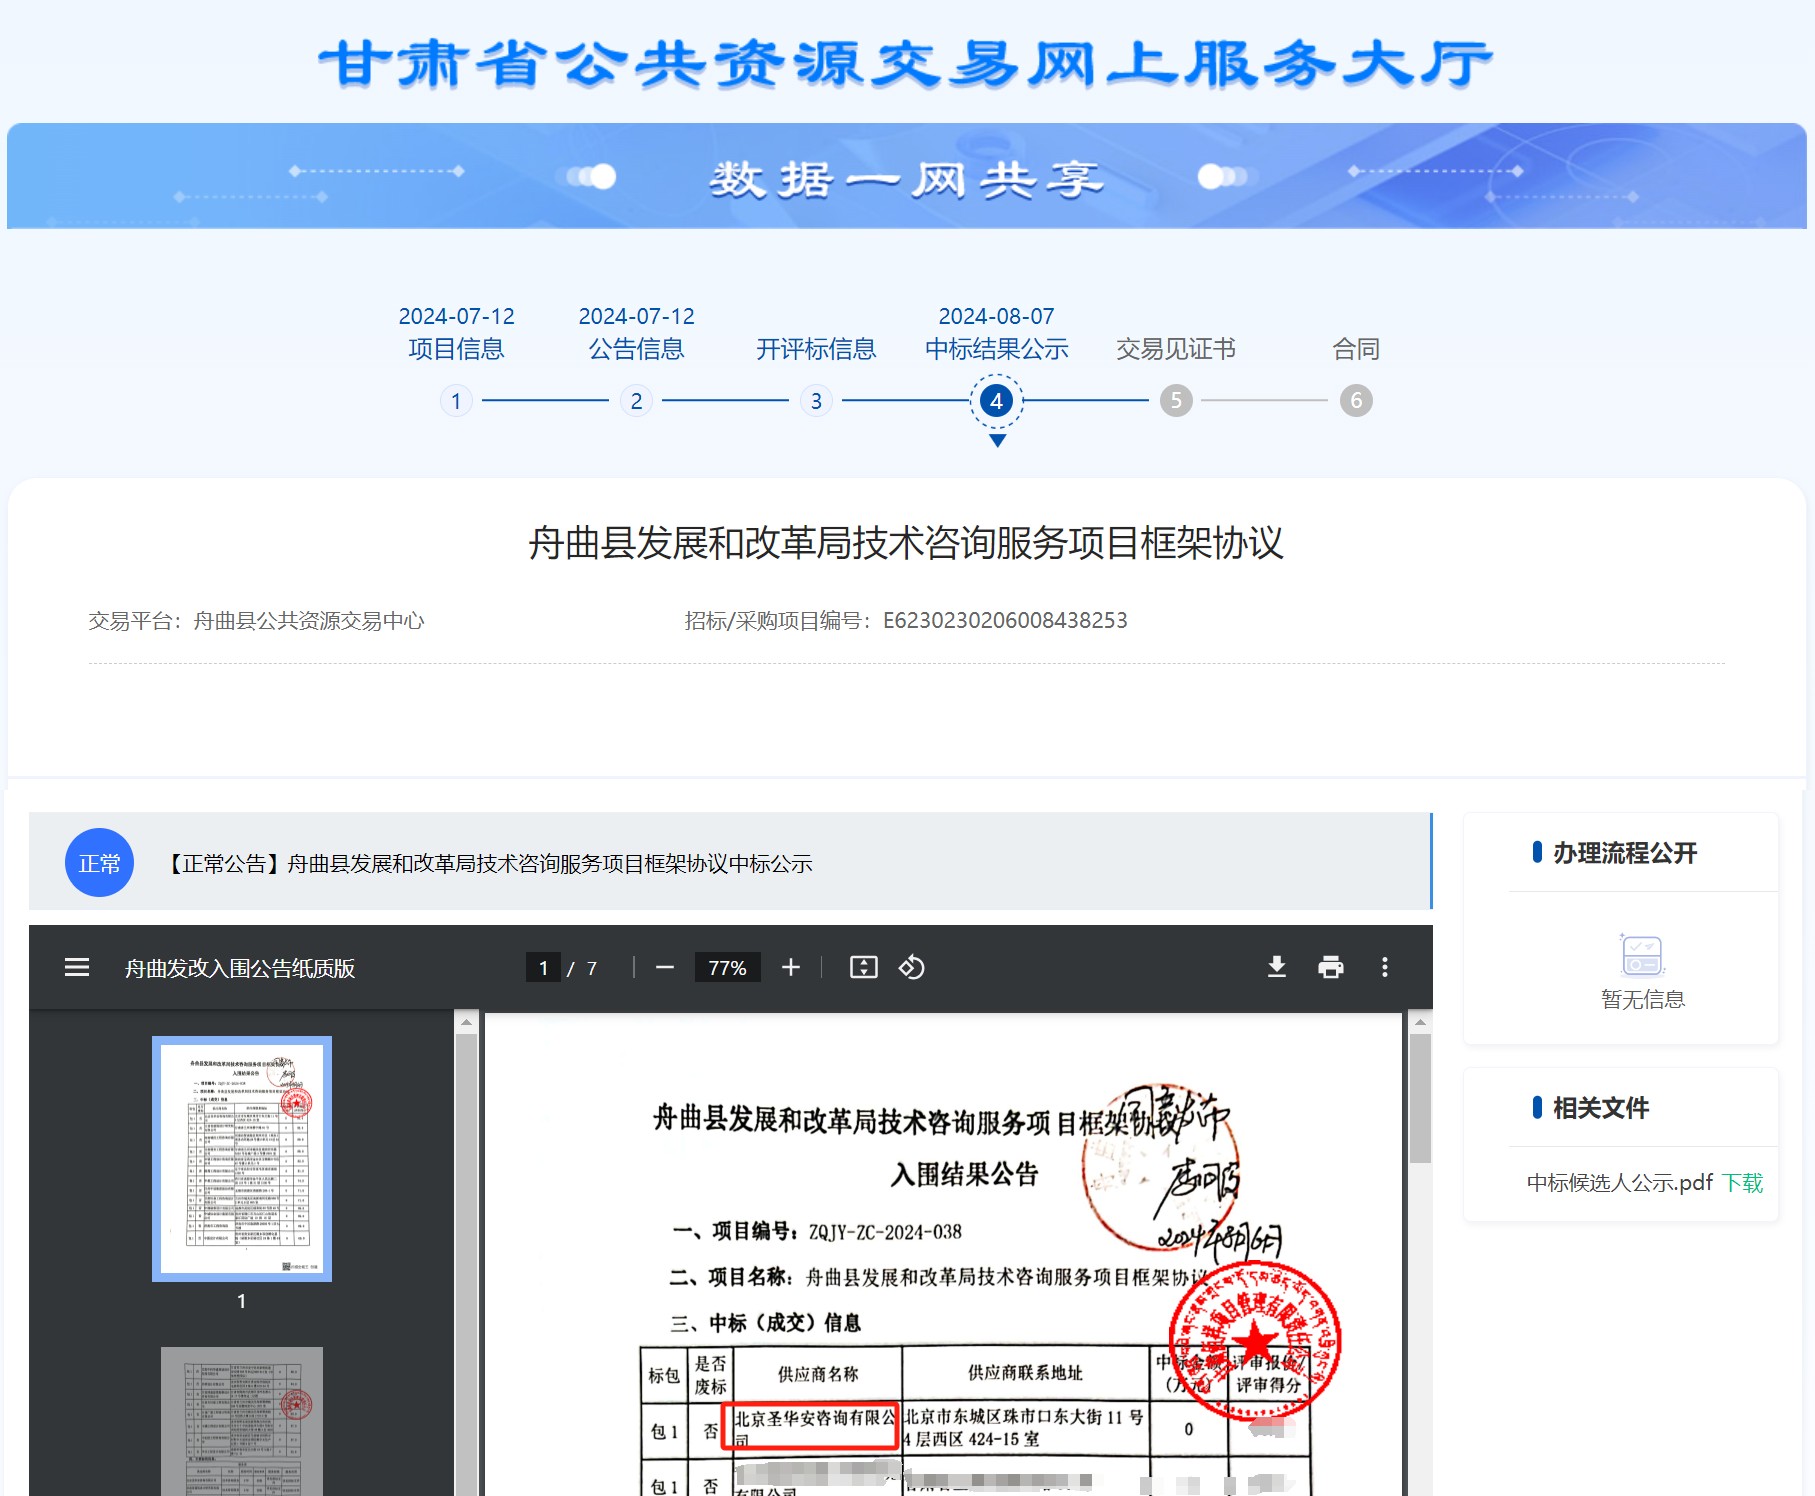Click the 舟曲发改入围公告纸质版 PDF title

pyautogui.click(x=240, y=968)
